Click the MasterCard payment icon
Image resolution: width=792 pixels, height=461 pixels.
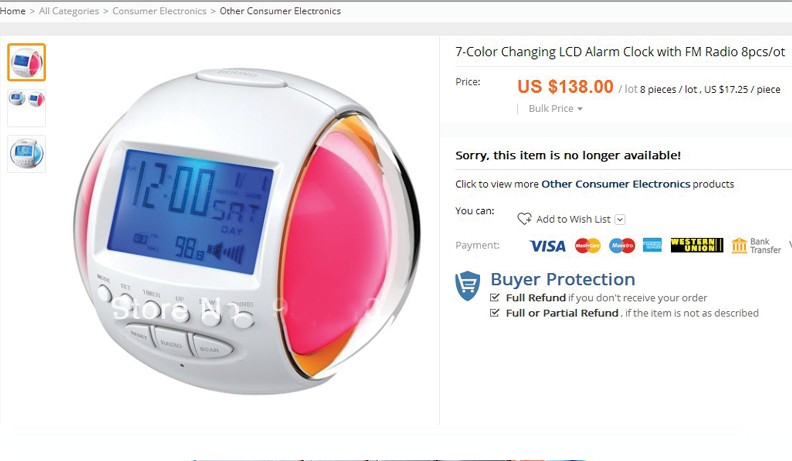click(588, 246)
